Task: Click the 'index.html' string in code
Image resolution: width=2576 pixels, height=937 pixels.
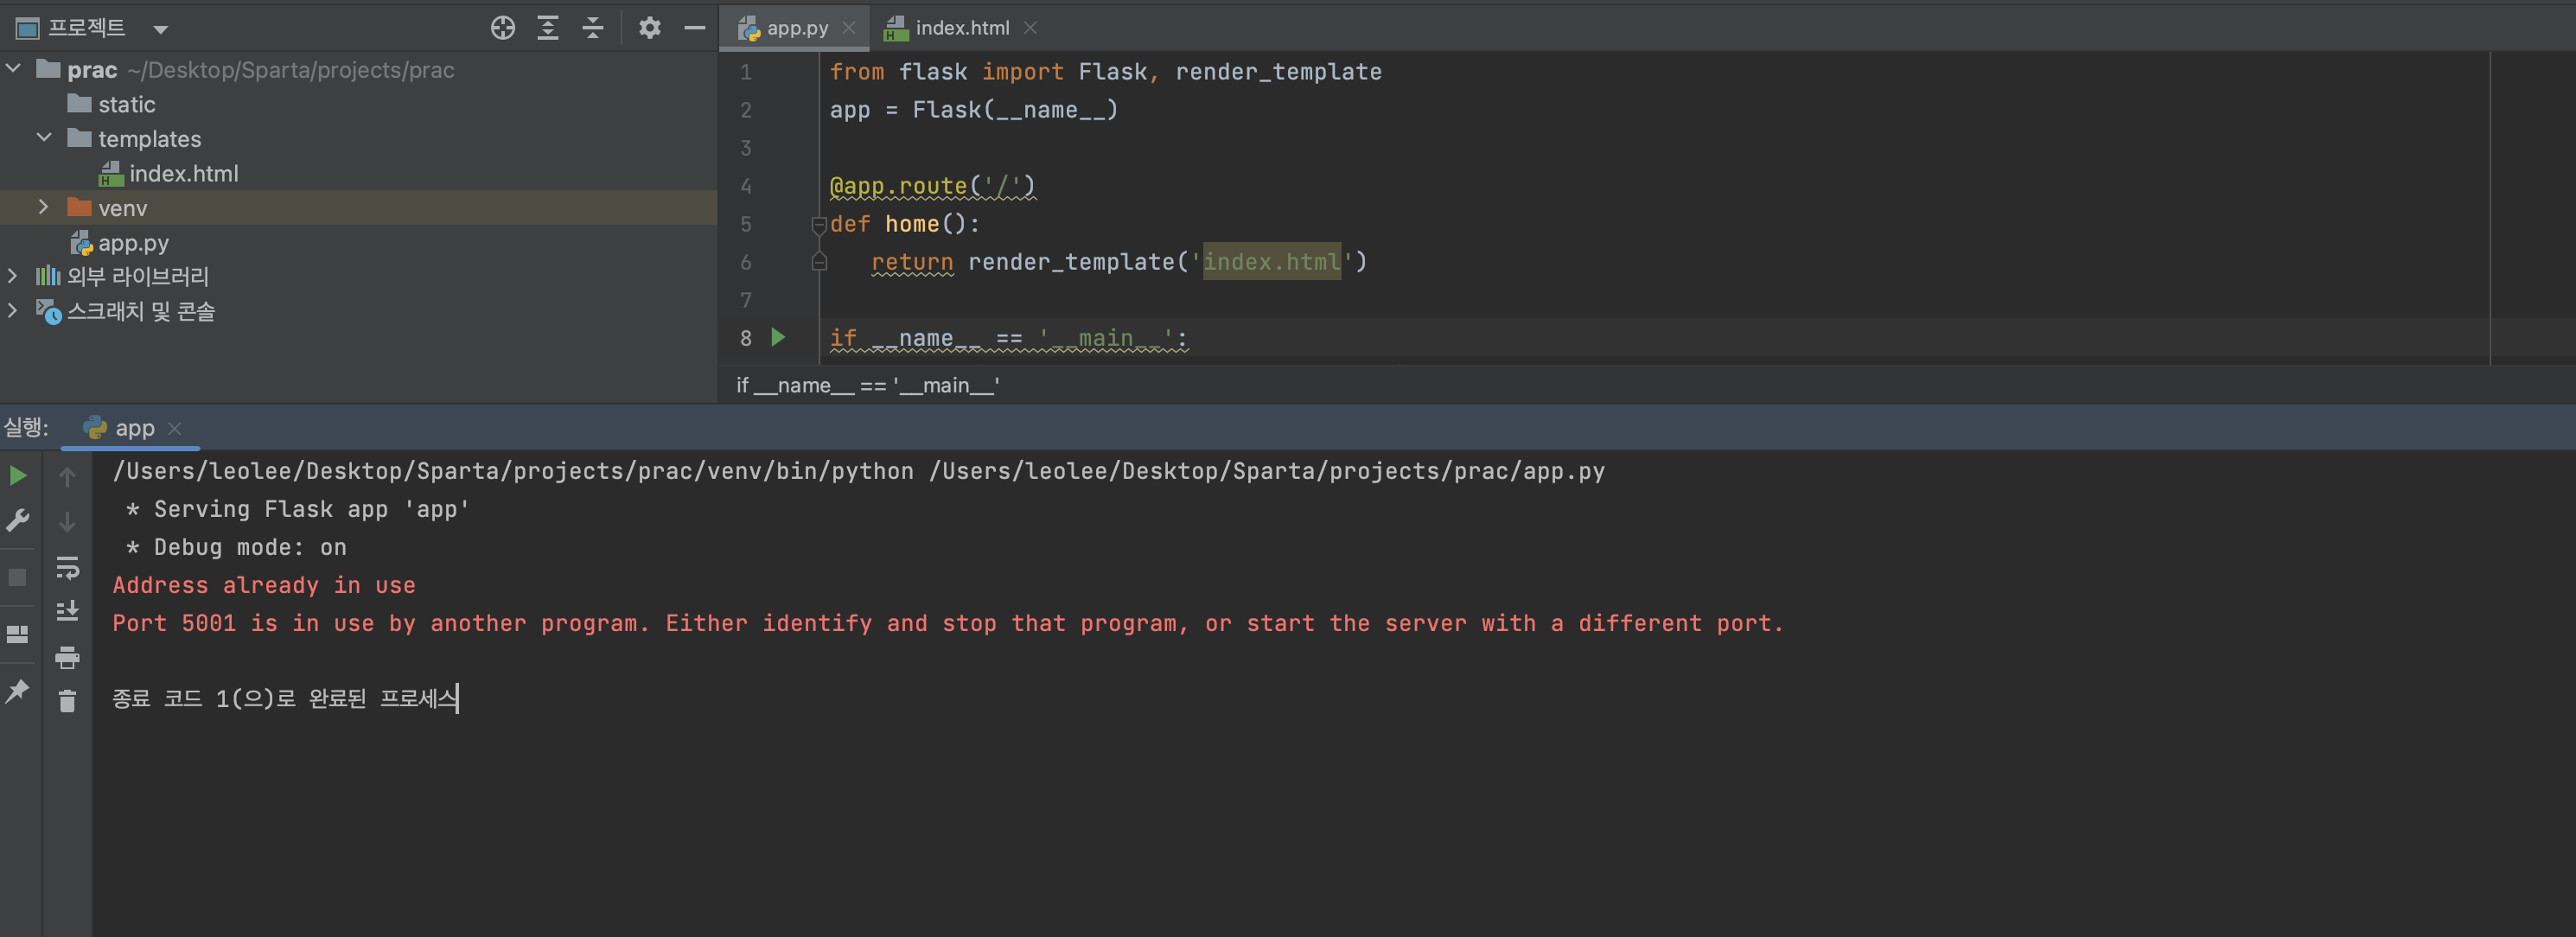Action: (x=1271, y=262)
